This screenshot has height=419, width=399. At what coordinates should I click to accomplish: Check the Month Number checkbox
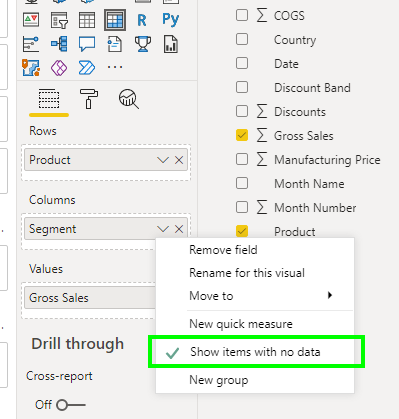(242, 207)
